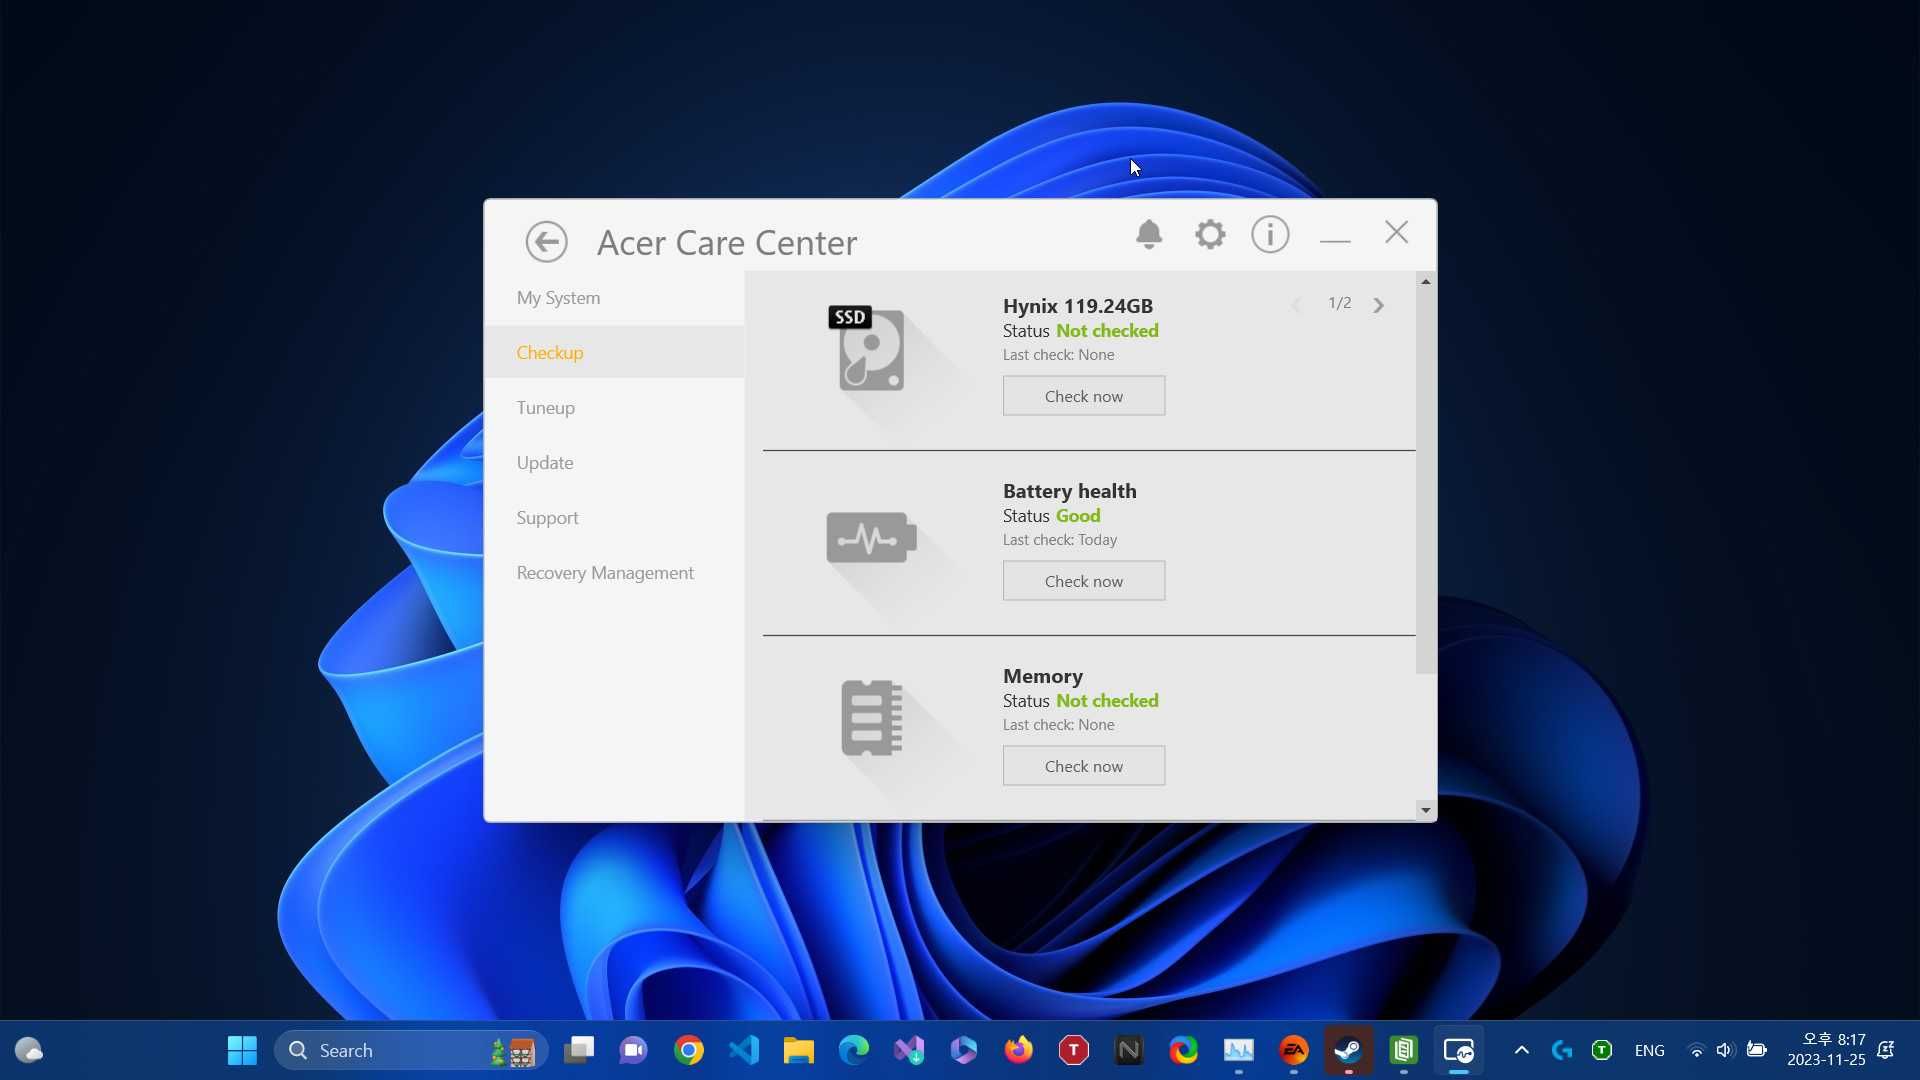Launch Firefox from taskbar
The width and height of the screenshot is (1920, 1080).
[x=1019, y=1050]
